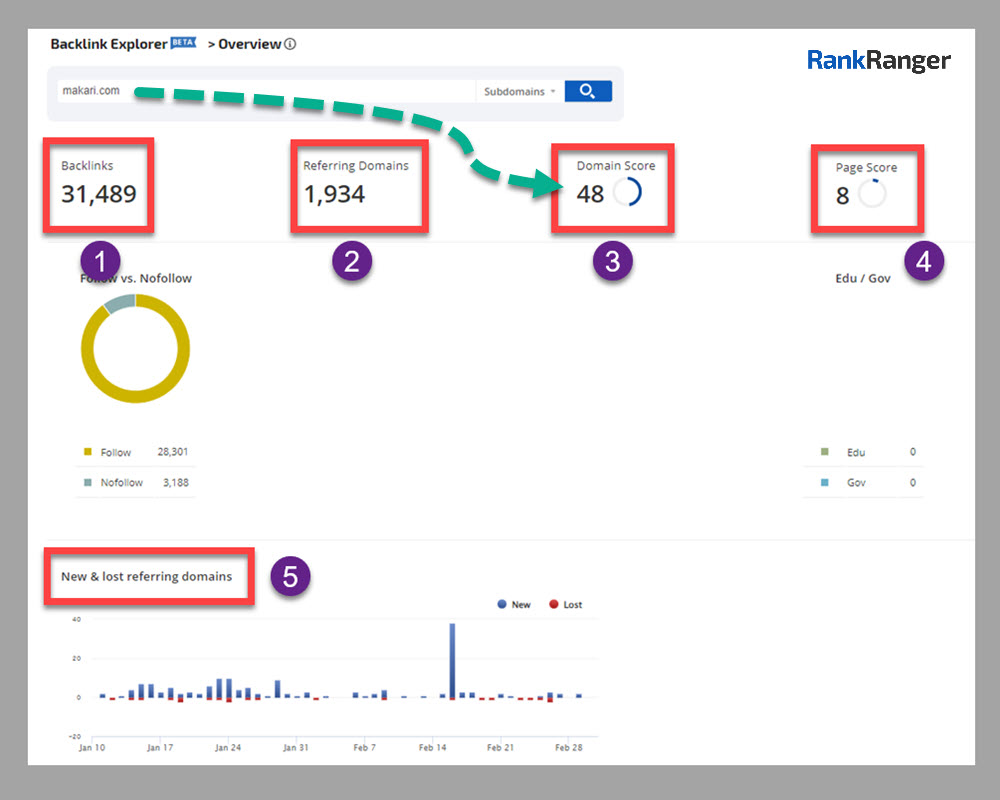The width and height of the screenshot is (1000, 800).
Task: Click the Page Score circular gauge
Action: click(x=872, y=194)
